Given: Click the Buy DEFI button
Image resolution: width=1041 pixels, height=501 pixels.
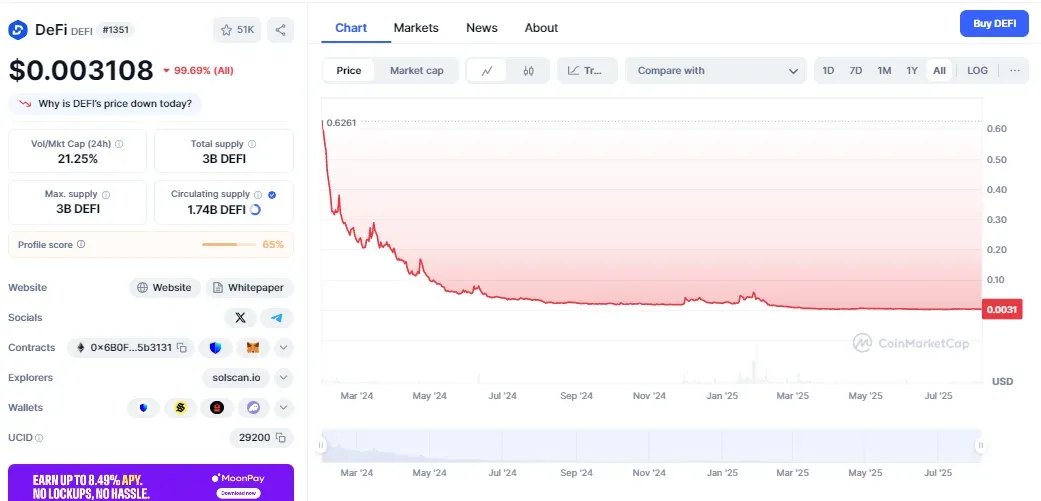Looking at the screenshot, I should [994, 24].
